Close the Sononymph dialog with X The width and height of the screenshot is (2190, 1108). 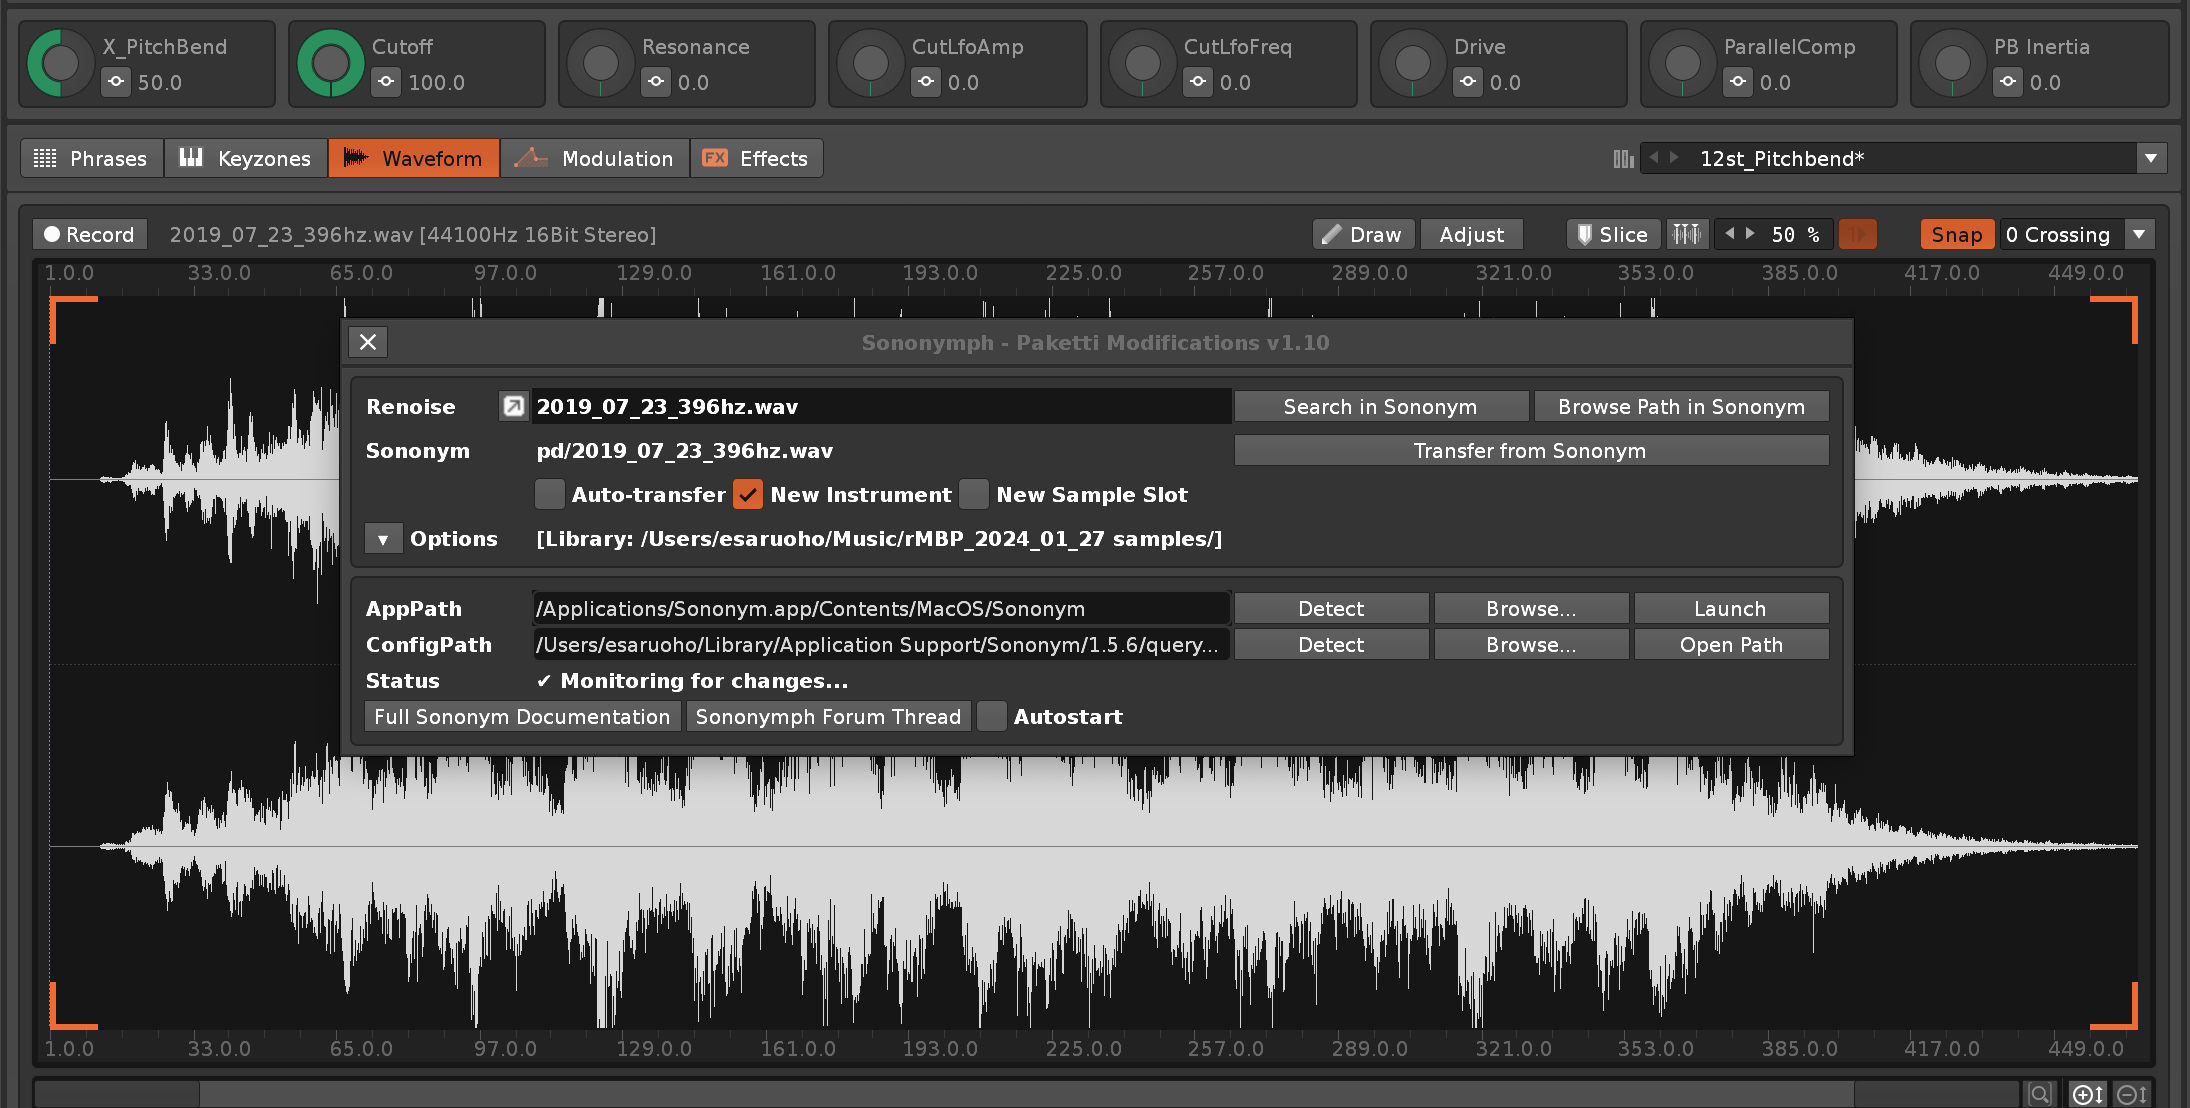click(368, 342)
